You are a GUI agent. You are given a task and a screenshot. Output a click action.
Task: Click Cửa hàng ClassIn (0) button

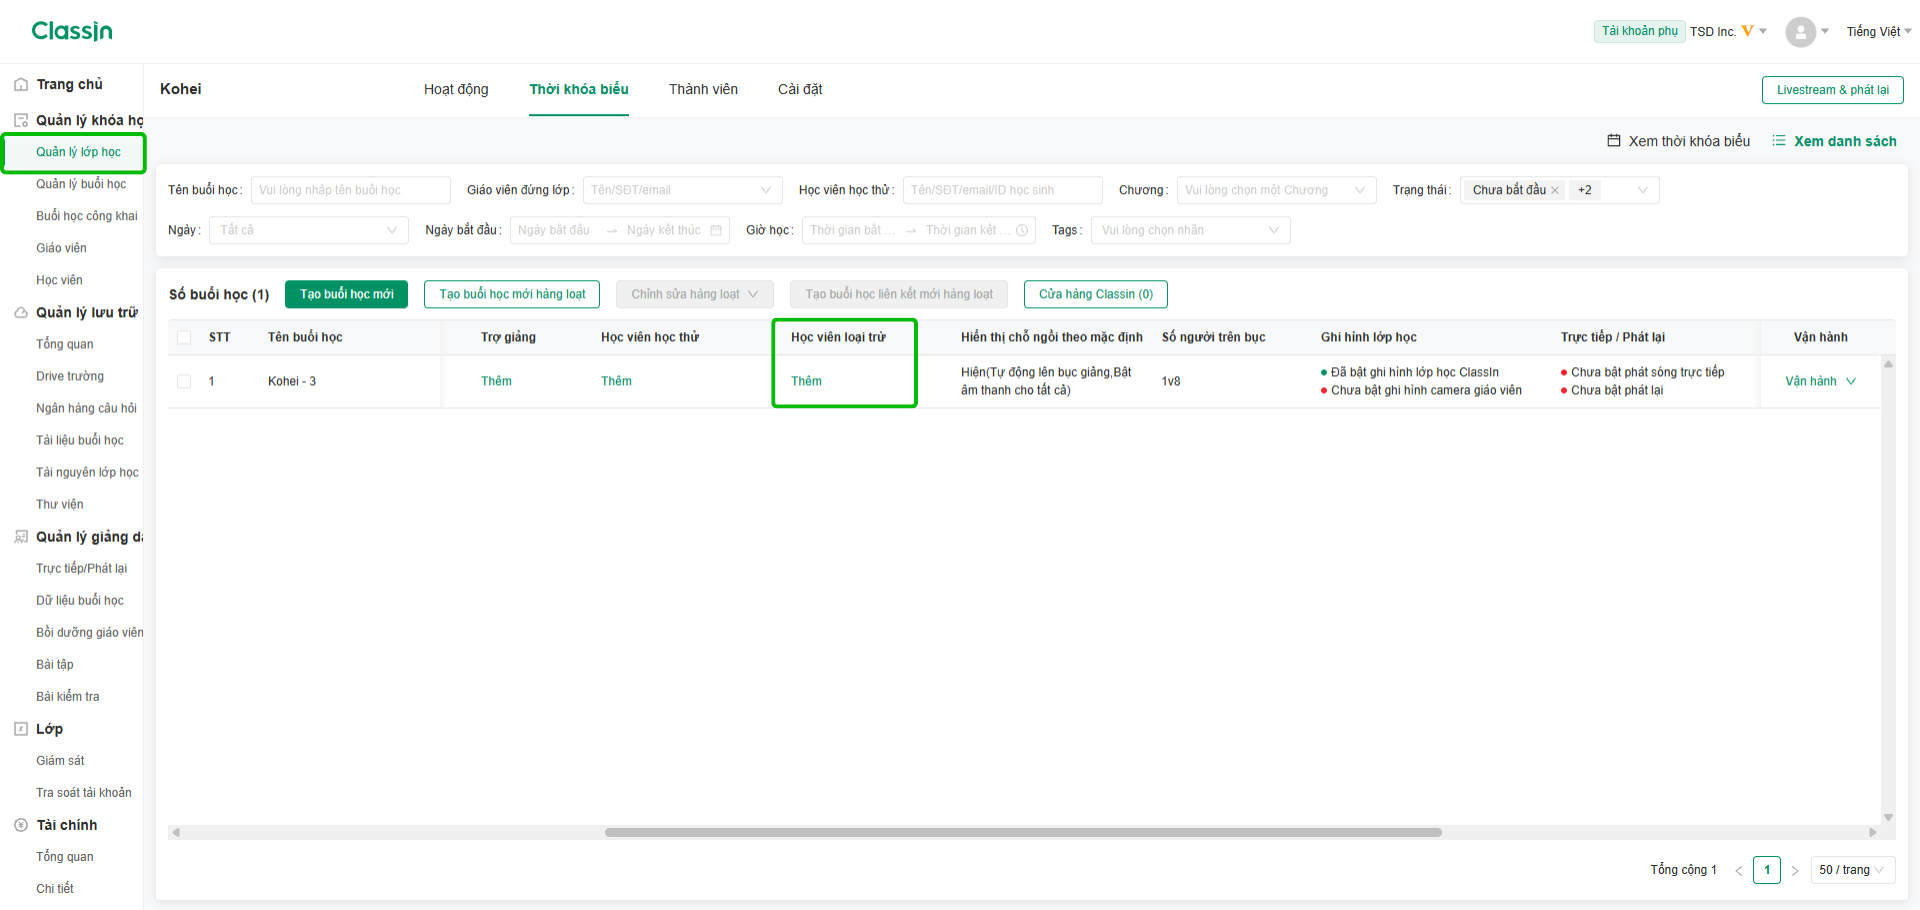1095,294
